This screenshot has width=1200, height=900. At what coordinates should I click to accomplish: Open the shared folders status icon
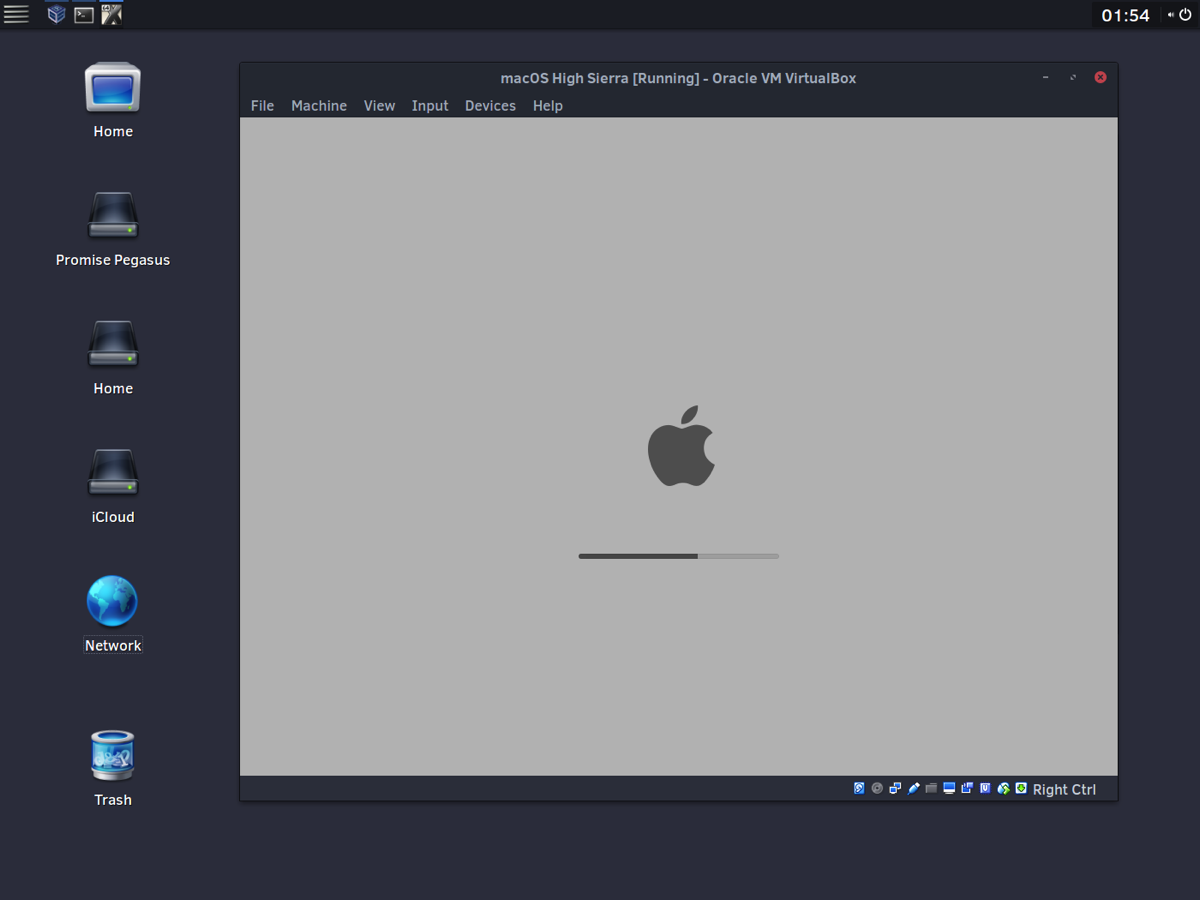coord(931,788)
